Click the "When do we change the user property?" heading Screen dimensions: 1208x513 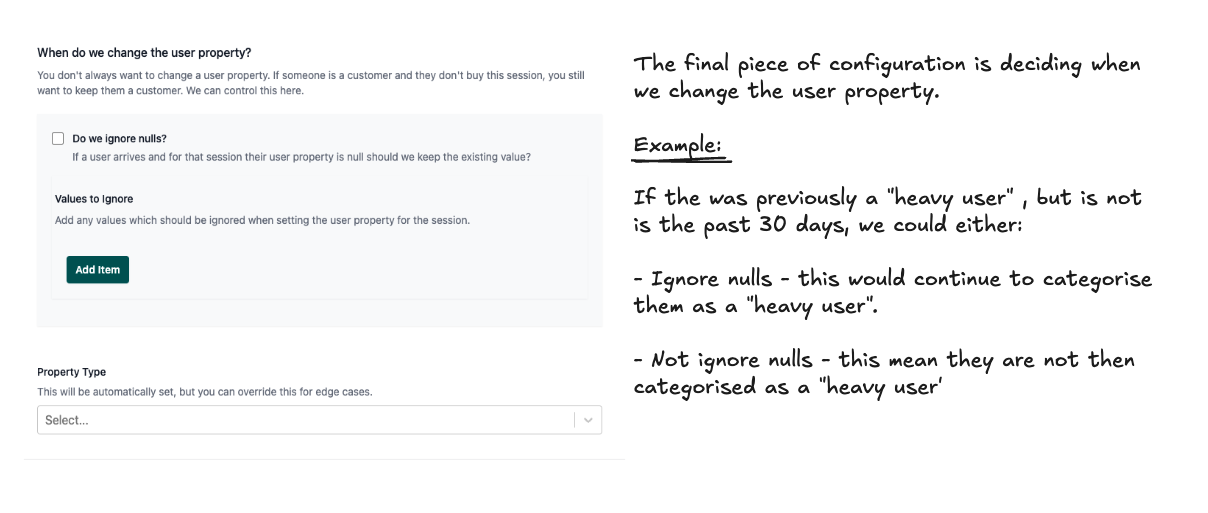(144, 52)
